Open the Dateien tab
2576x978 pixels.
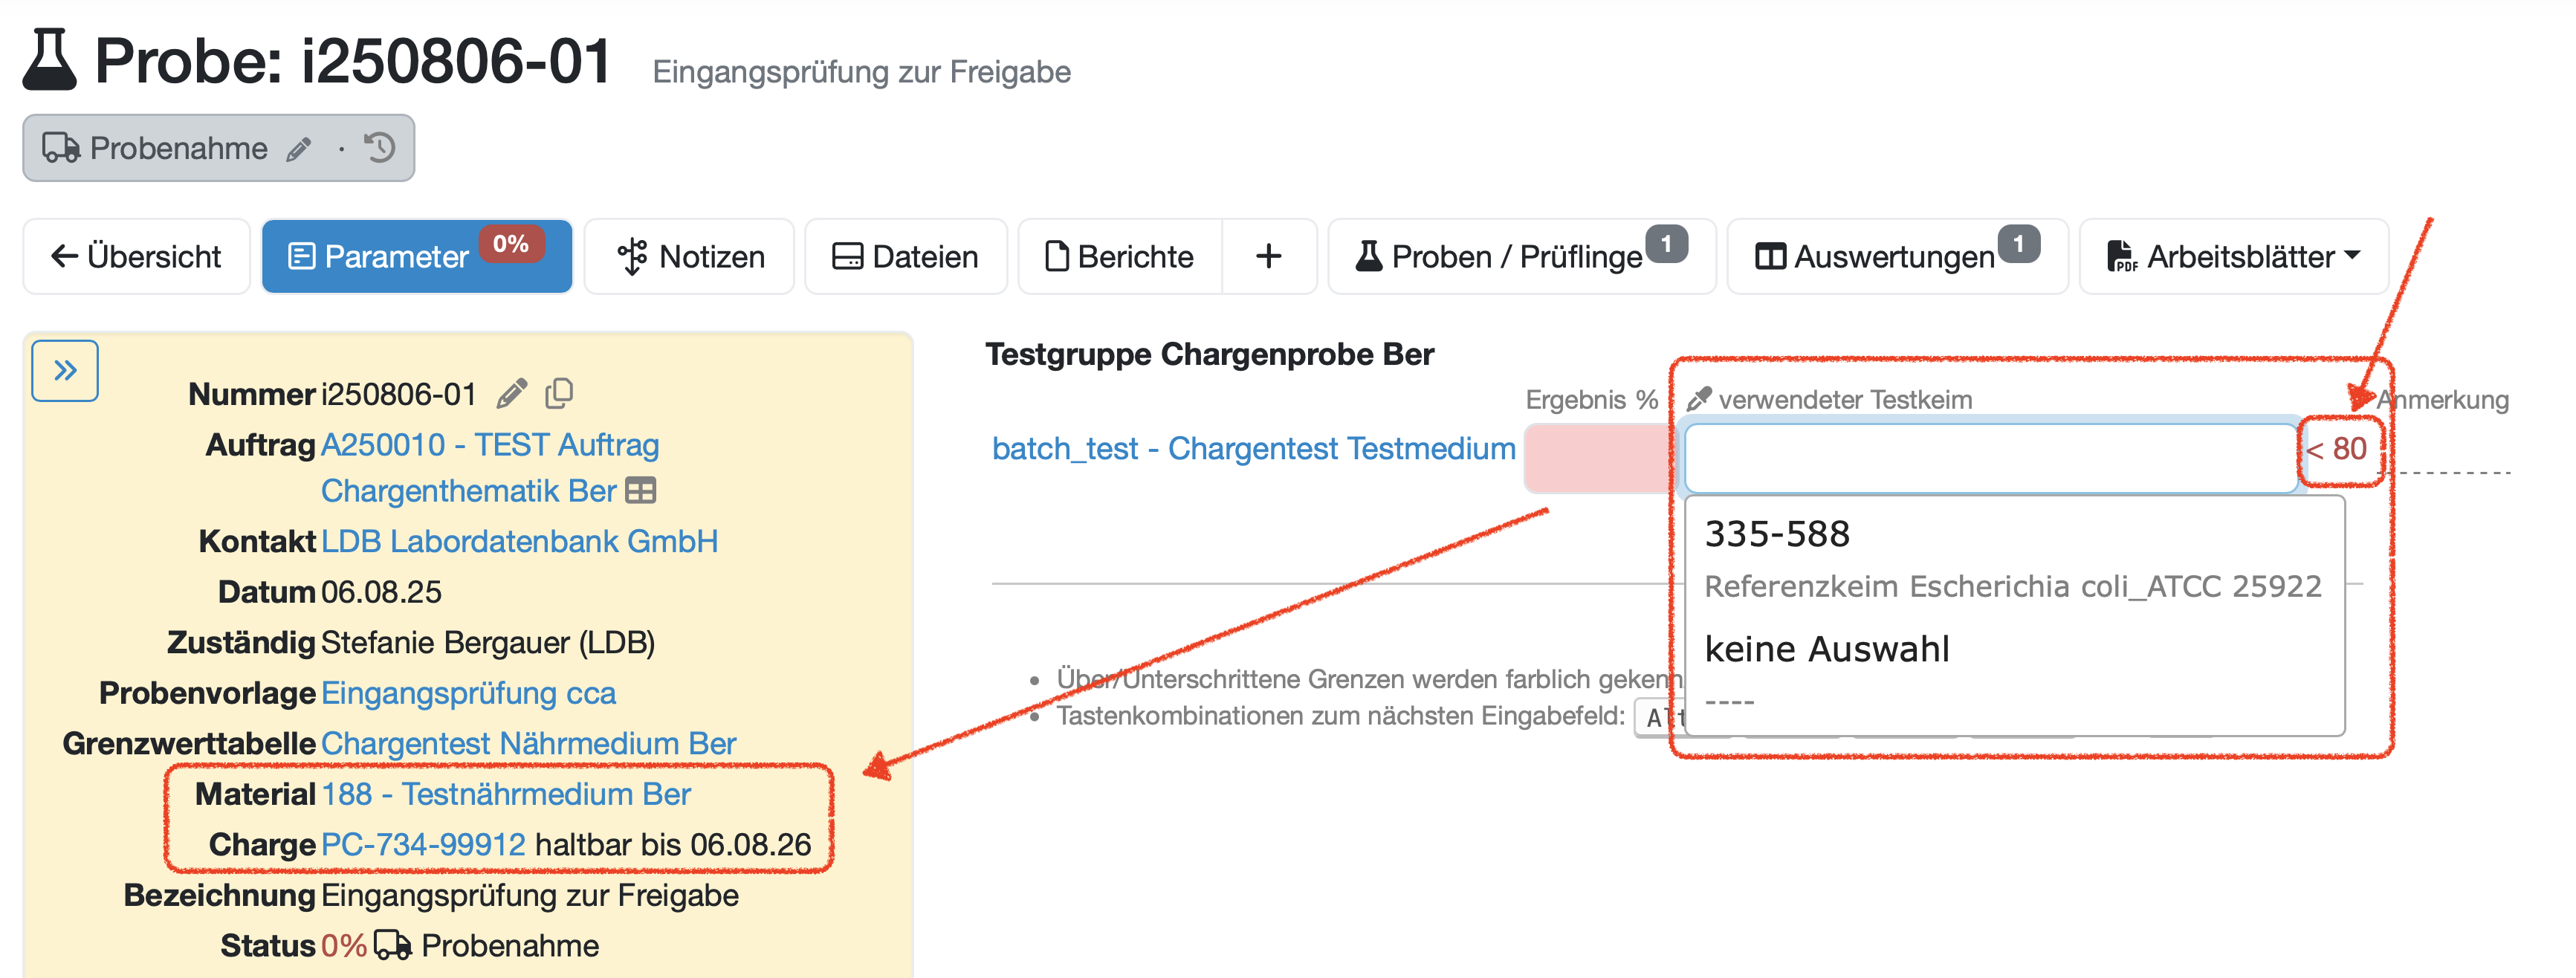click(905, 257)
